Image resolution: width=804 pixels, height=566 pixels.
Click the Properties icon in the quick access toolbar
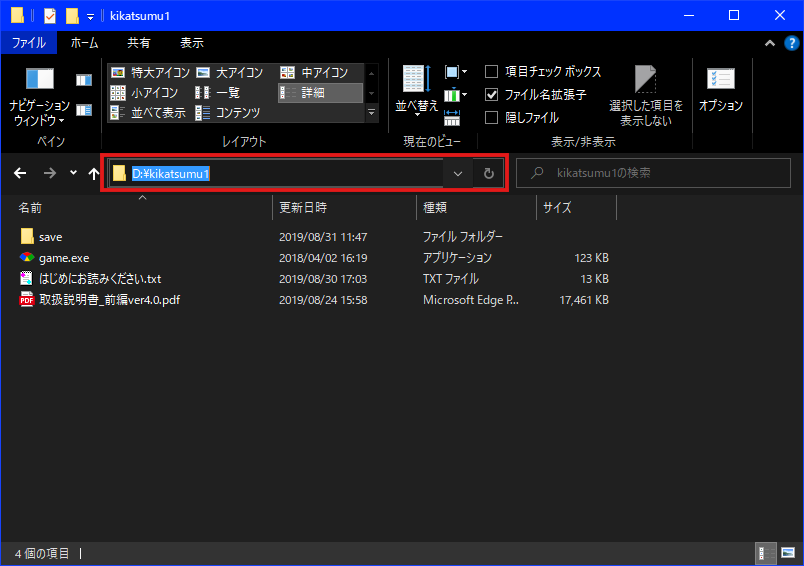tap(50, 16)
